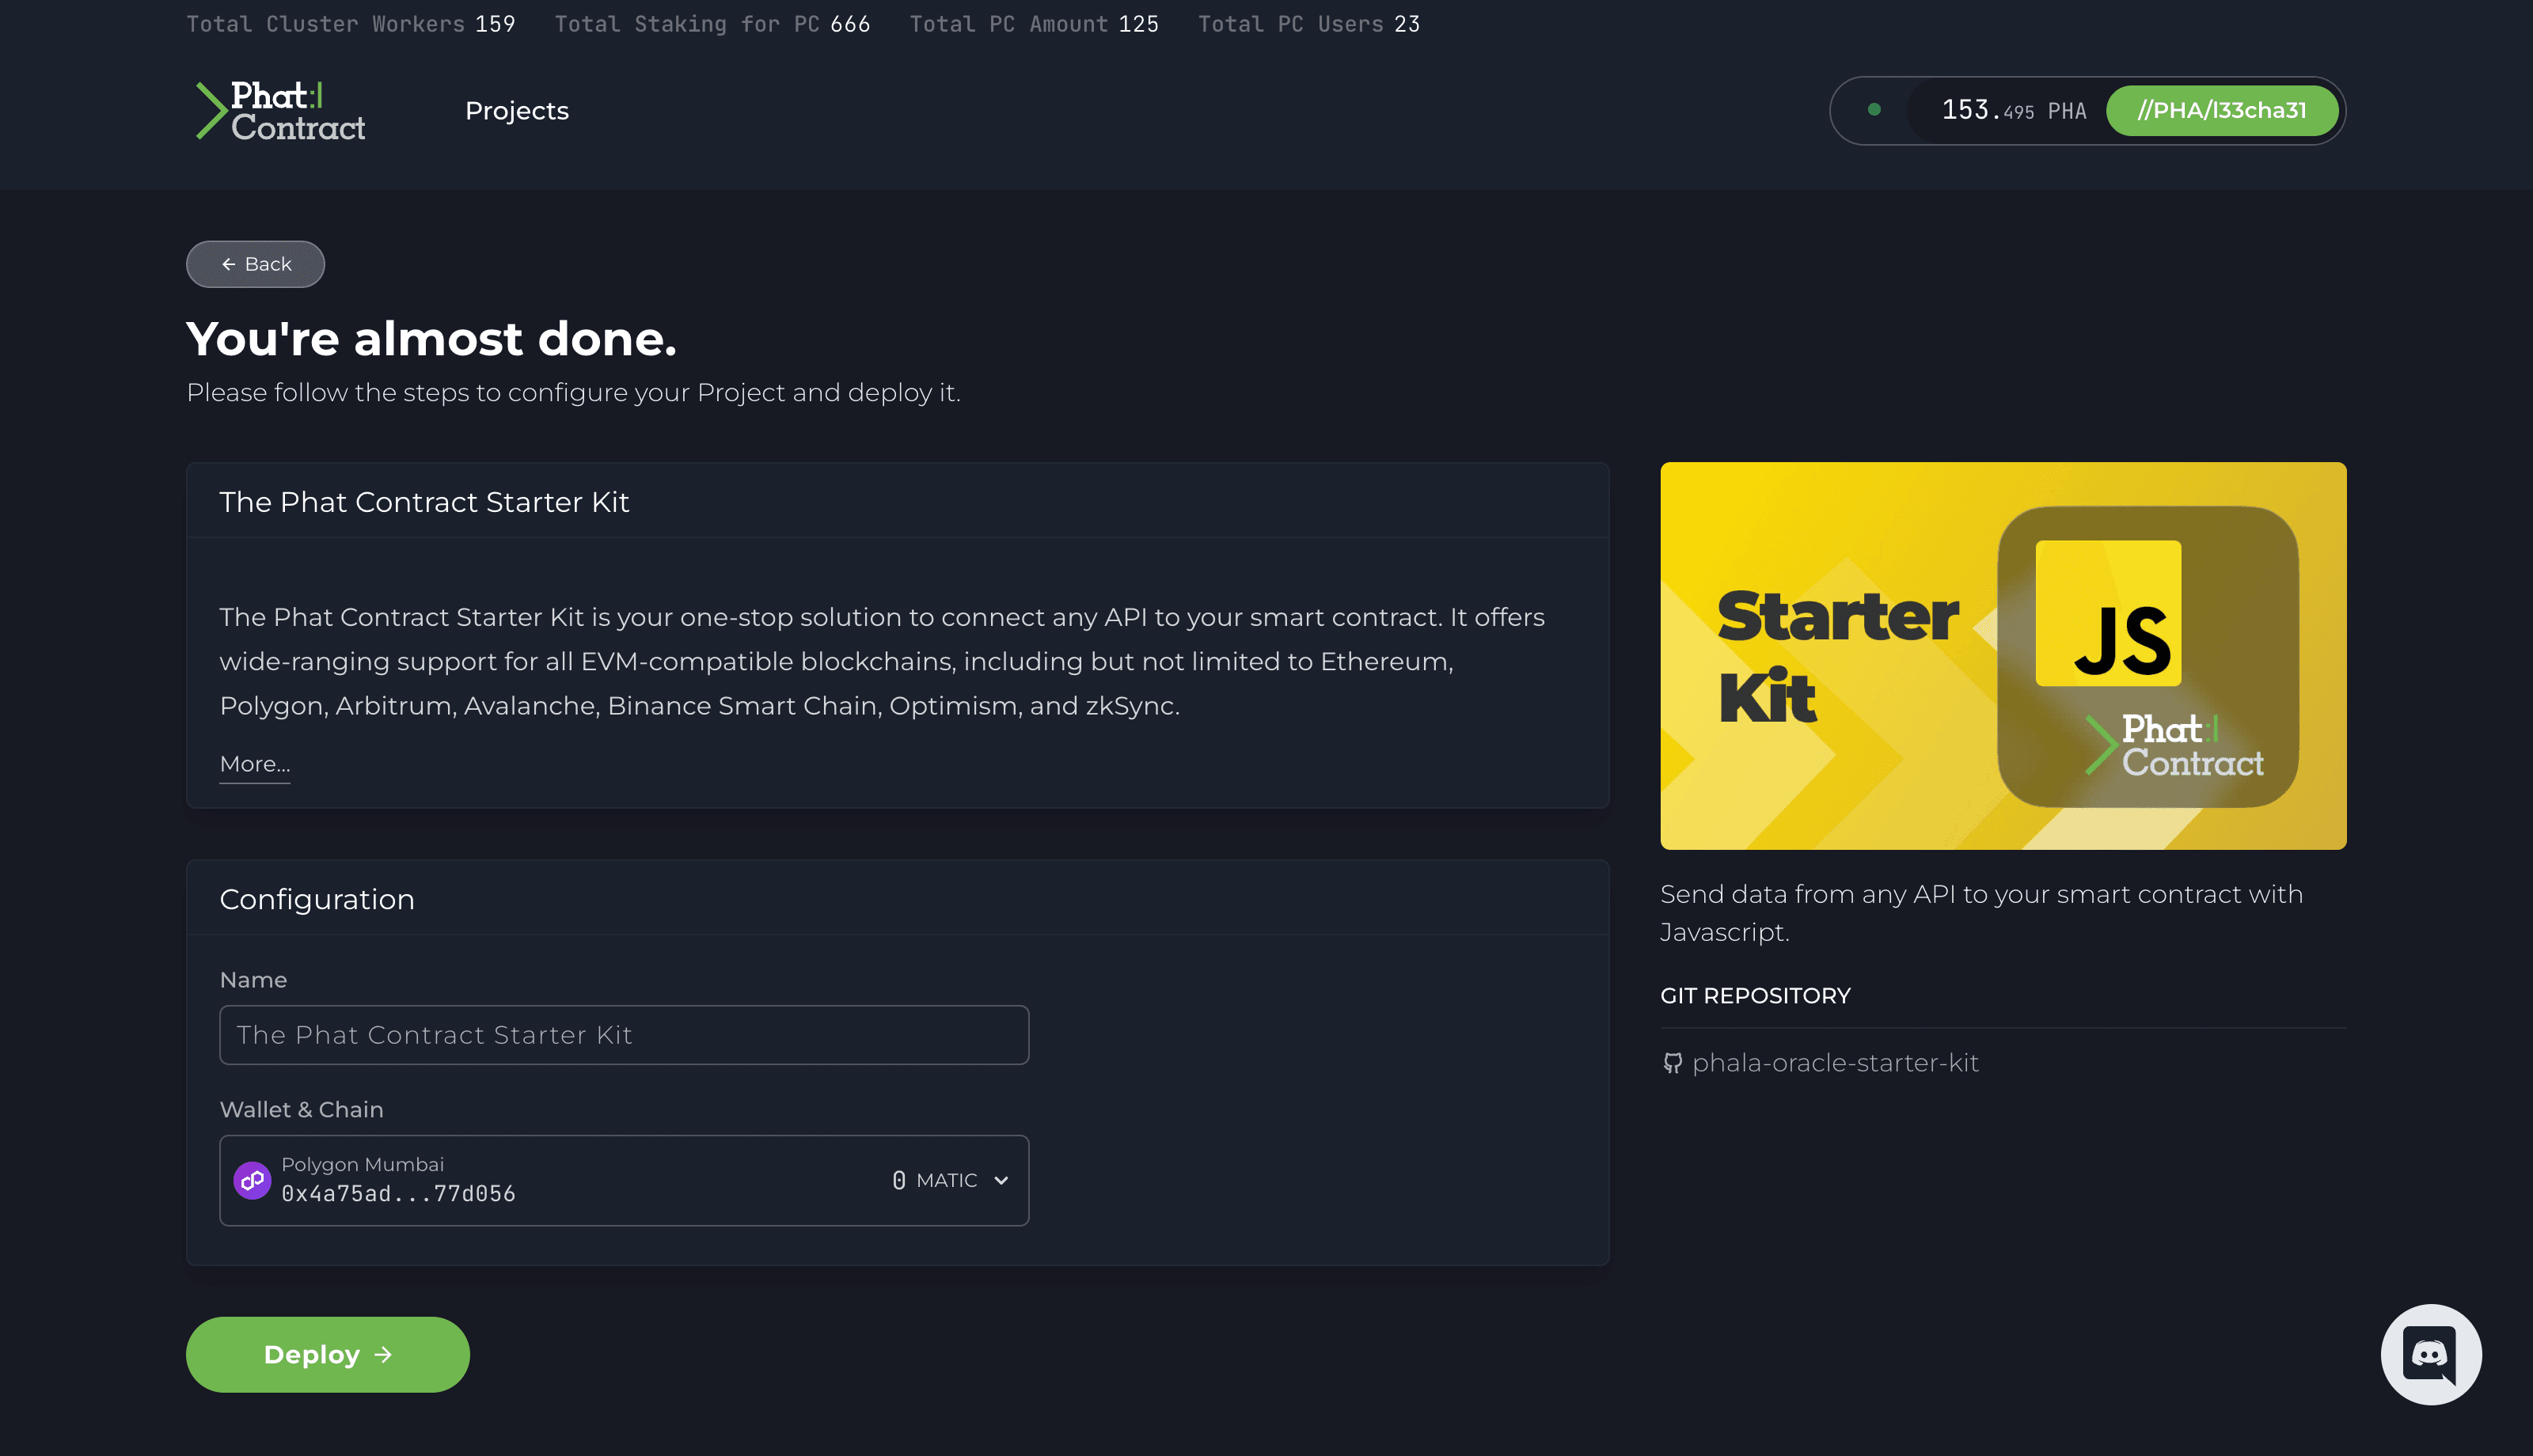Go back with the Back button

pos(256,264)
